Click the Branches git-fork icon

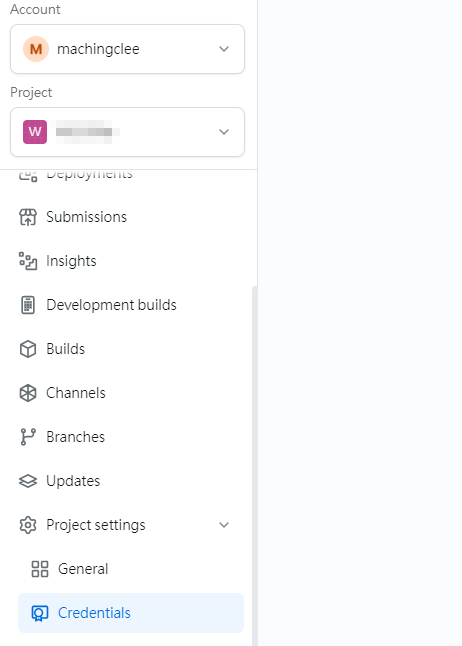pyautogui.click(x=28, y=437)
